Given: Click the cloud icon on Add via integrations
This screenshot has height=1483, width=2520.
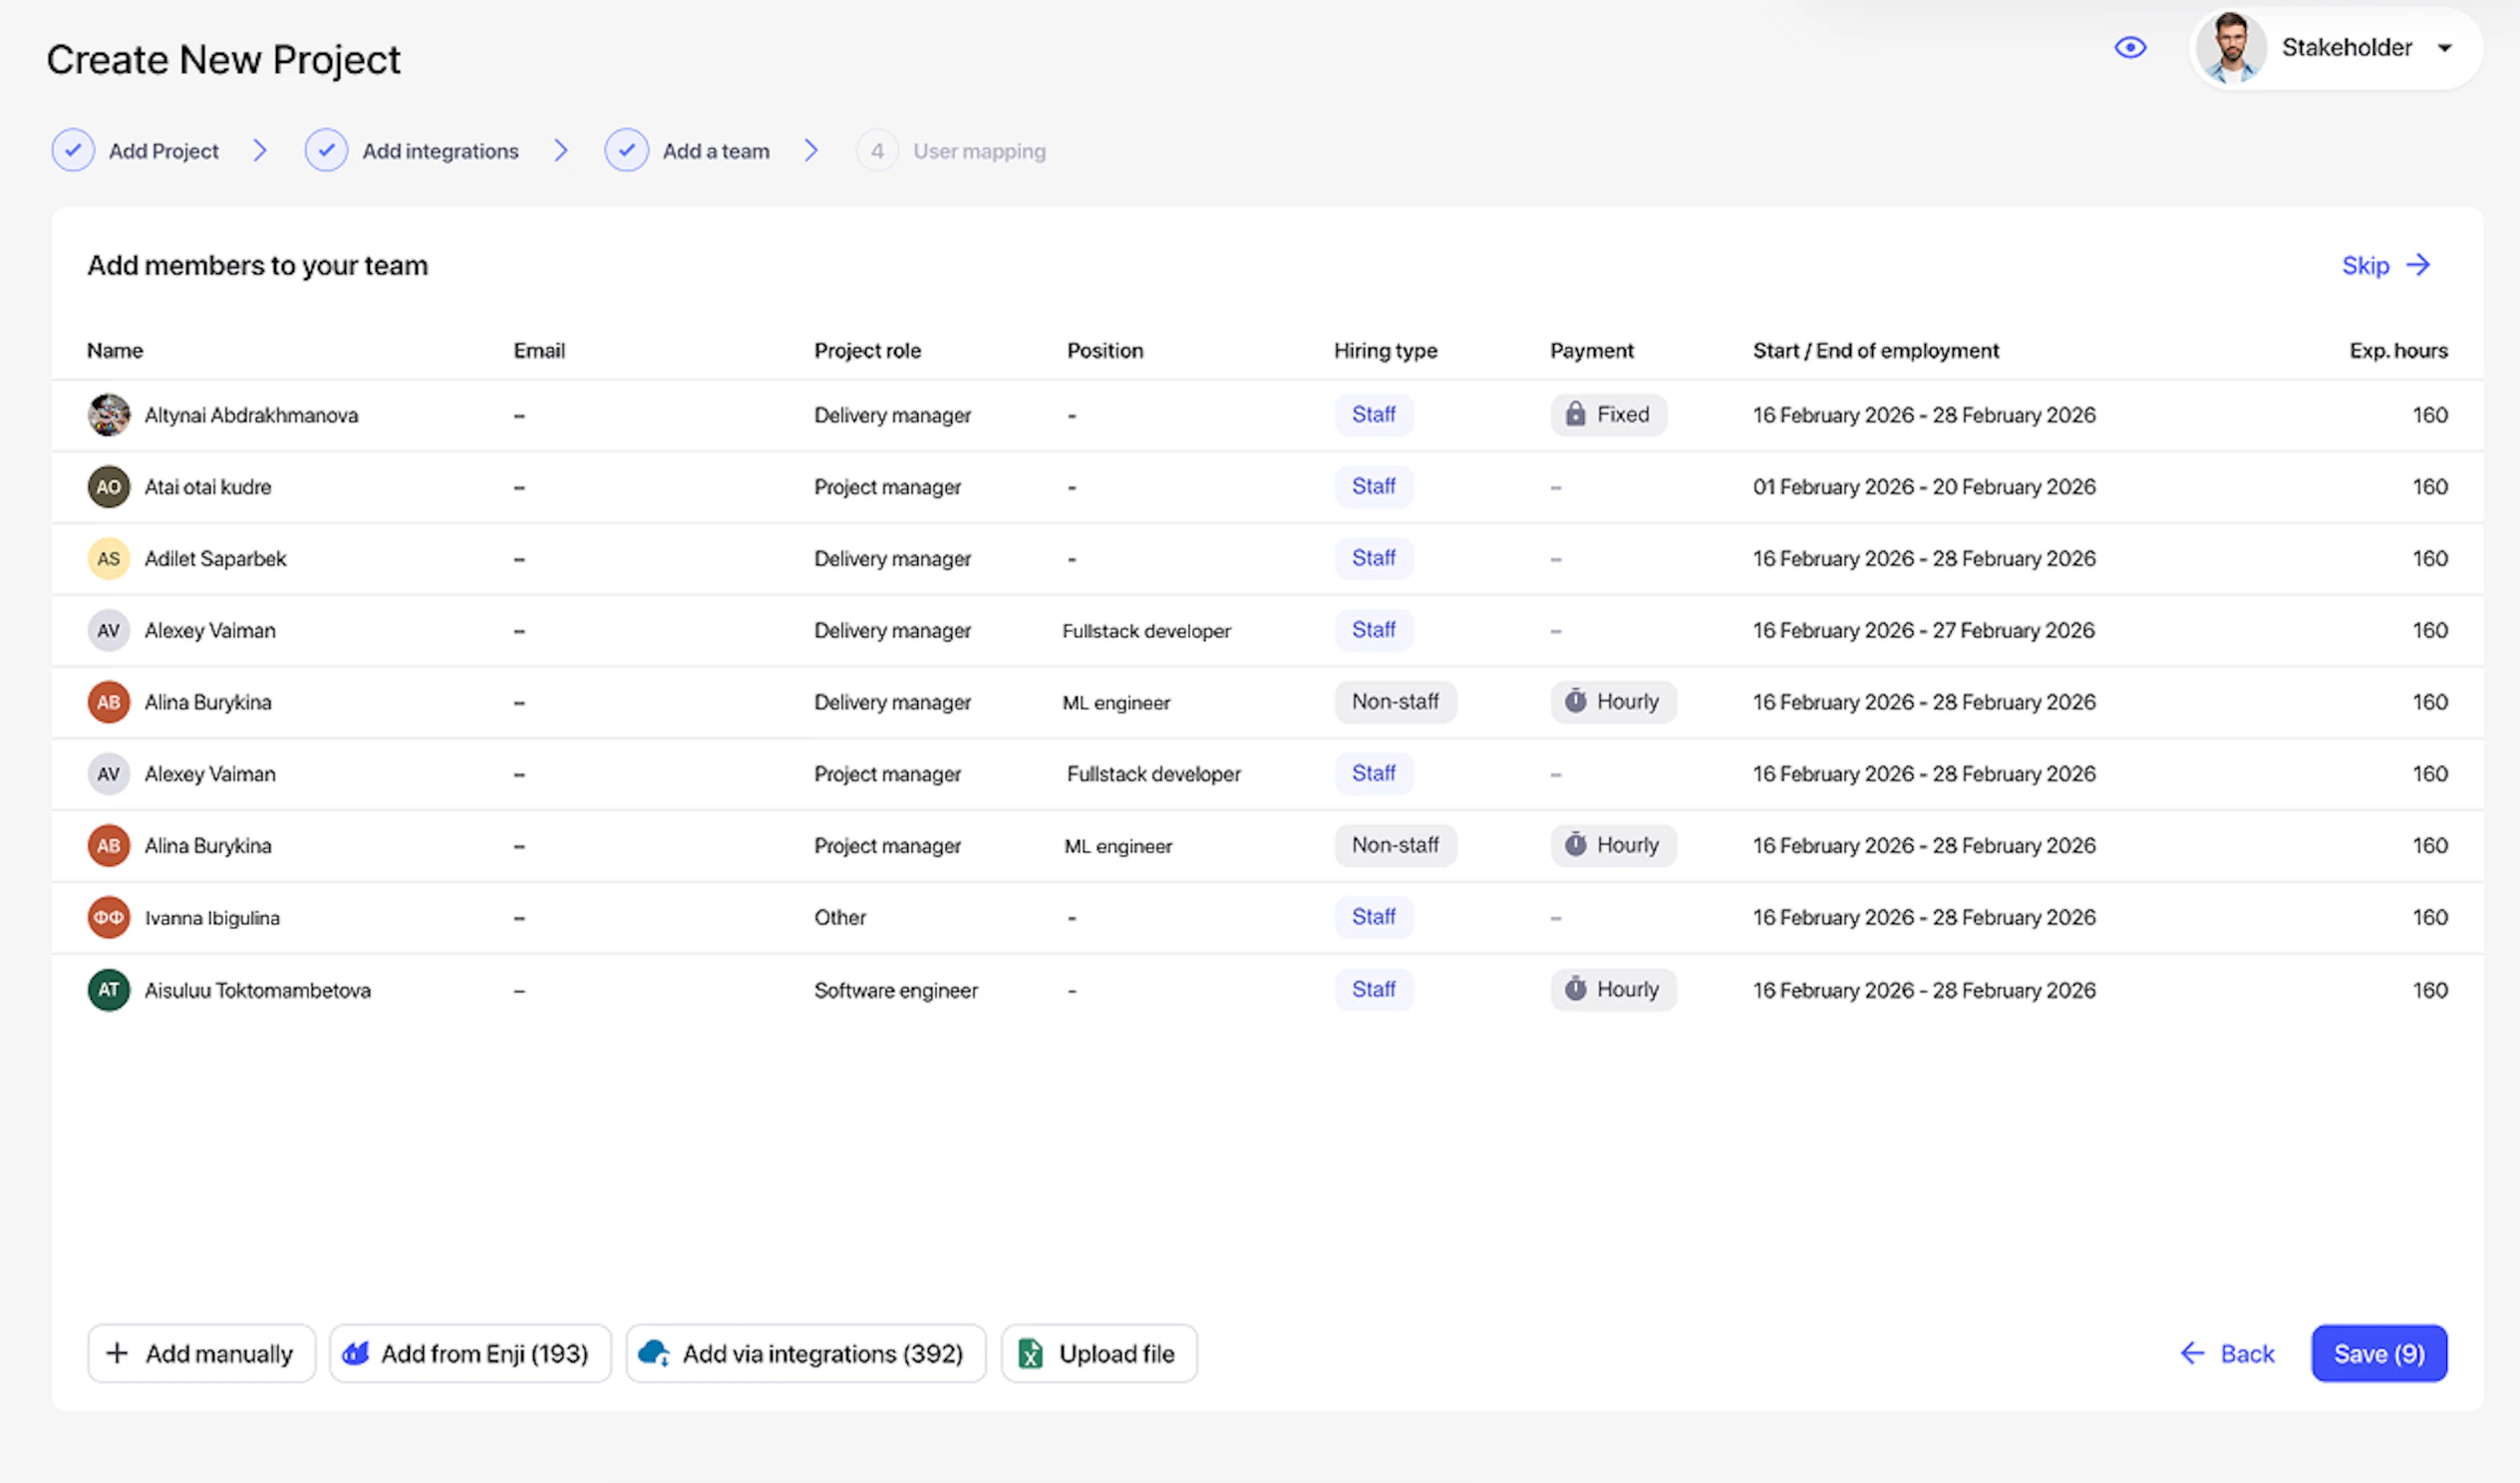Looking at the screenshot, I should tap(654, 1353).
